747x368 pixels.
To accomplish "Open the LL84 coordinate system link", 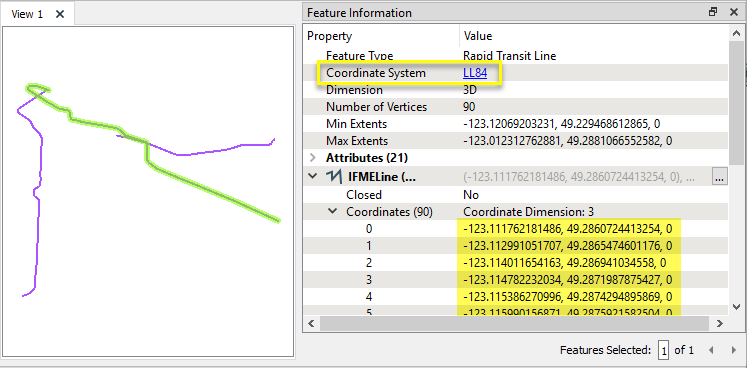I will click(474, 73).
